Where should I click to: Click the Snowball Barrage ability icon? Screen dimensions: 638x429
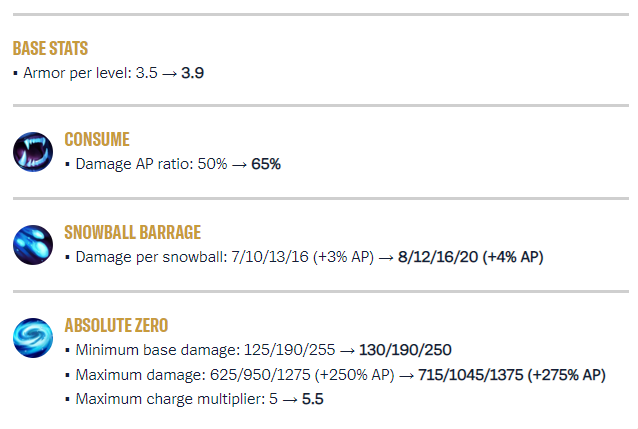(x=33, y=245)
